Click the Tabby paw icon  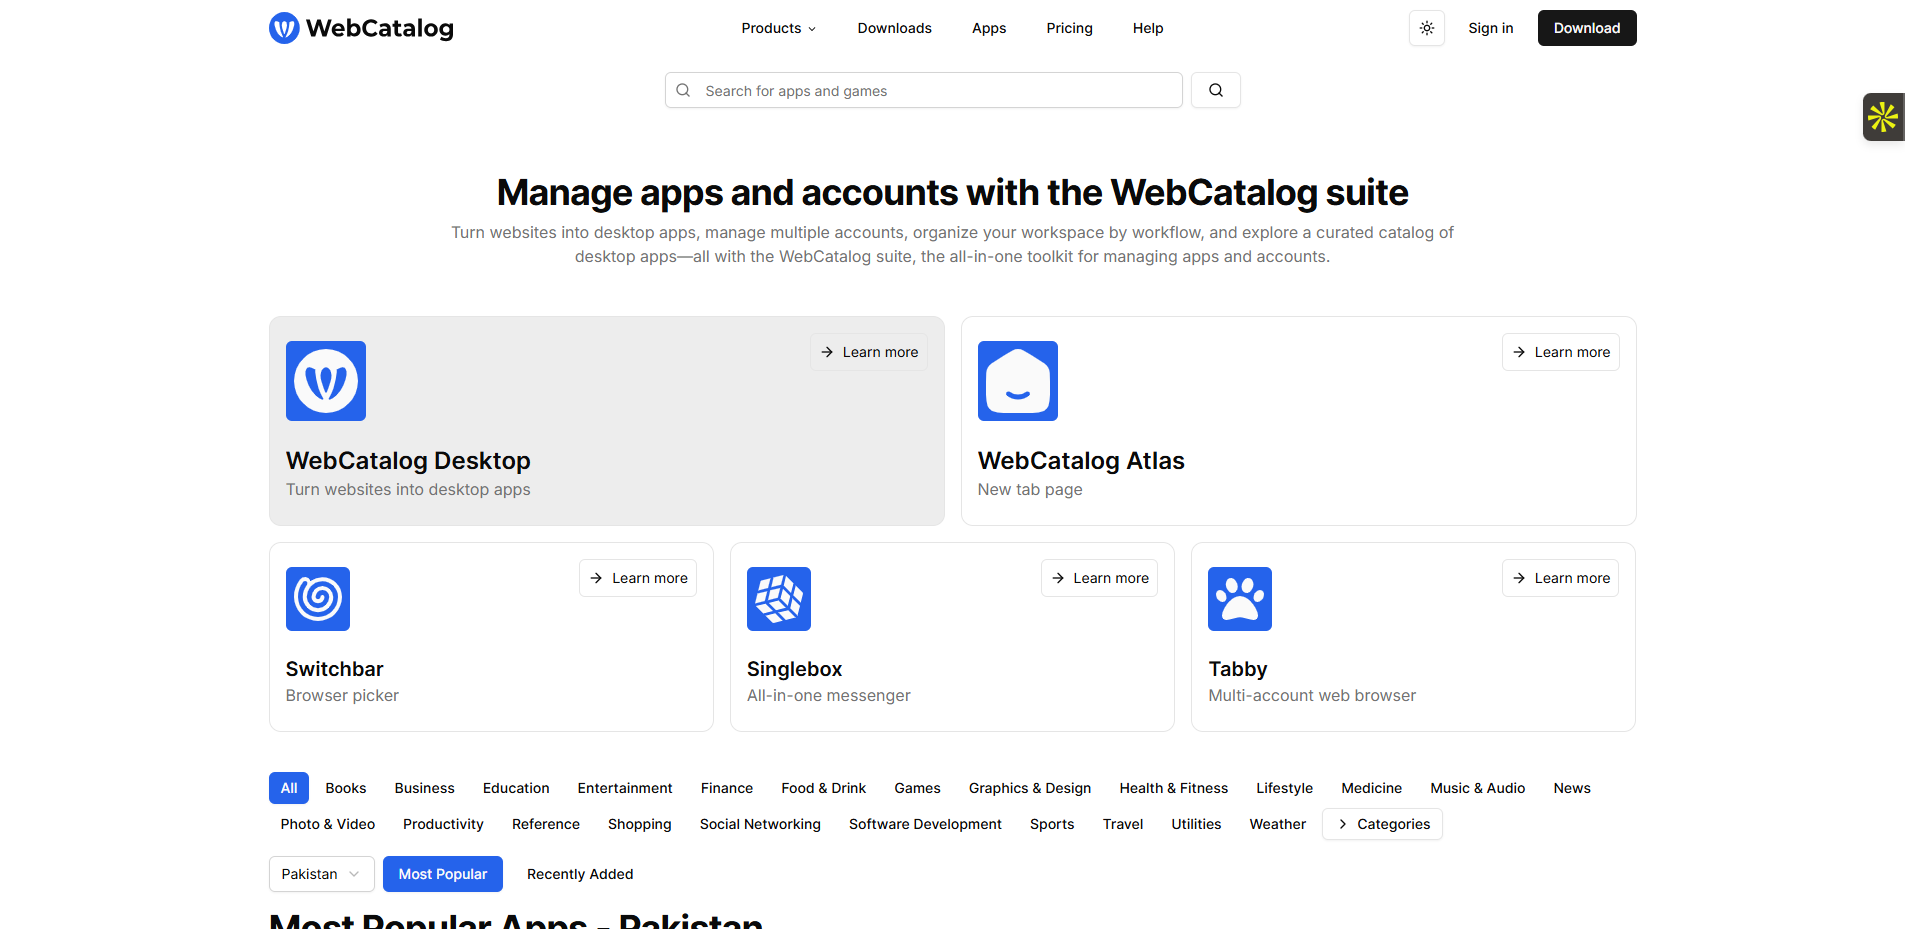pos(1239,599)
